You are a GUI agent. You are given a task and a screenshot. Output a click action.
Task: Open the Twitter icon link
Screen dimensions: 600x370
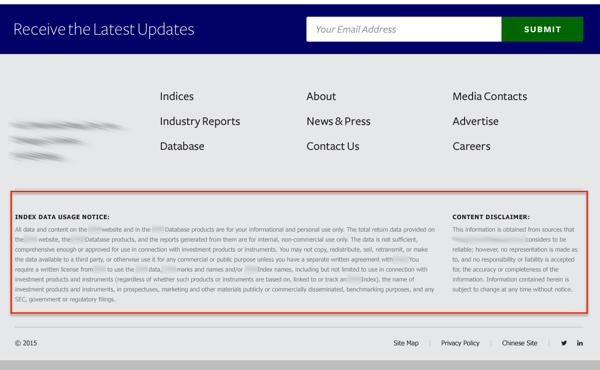564,343
